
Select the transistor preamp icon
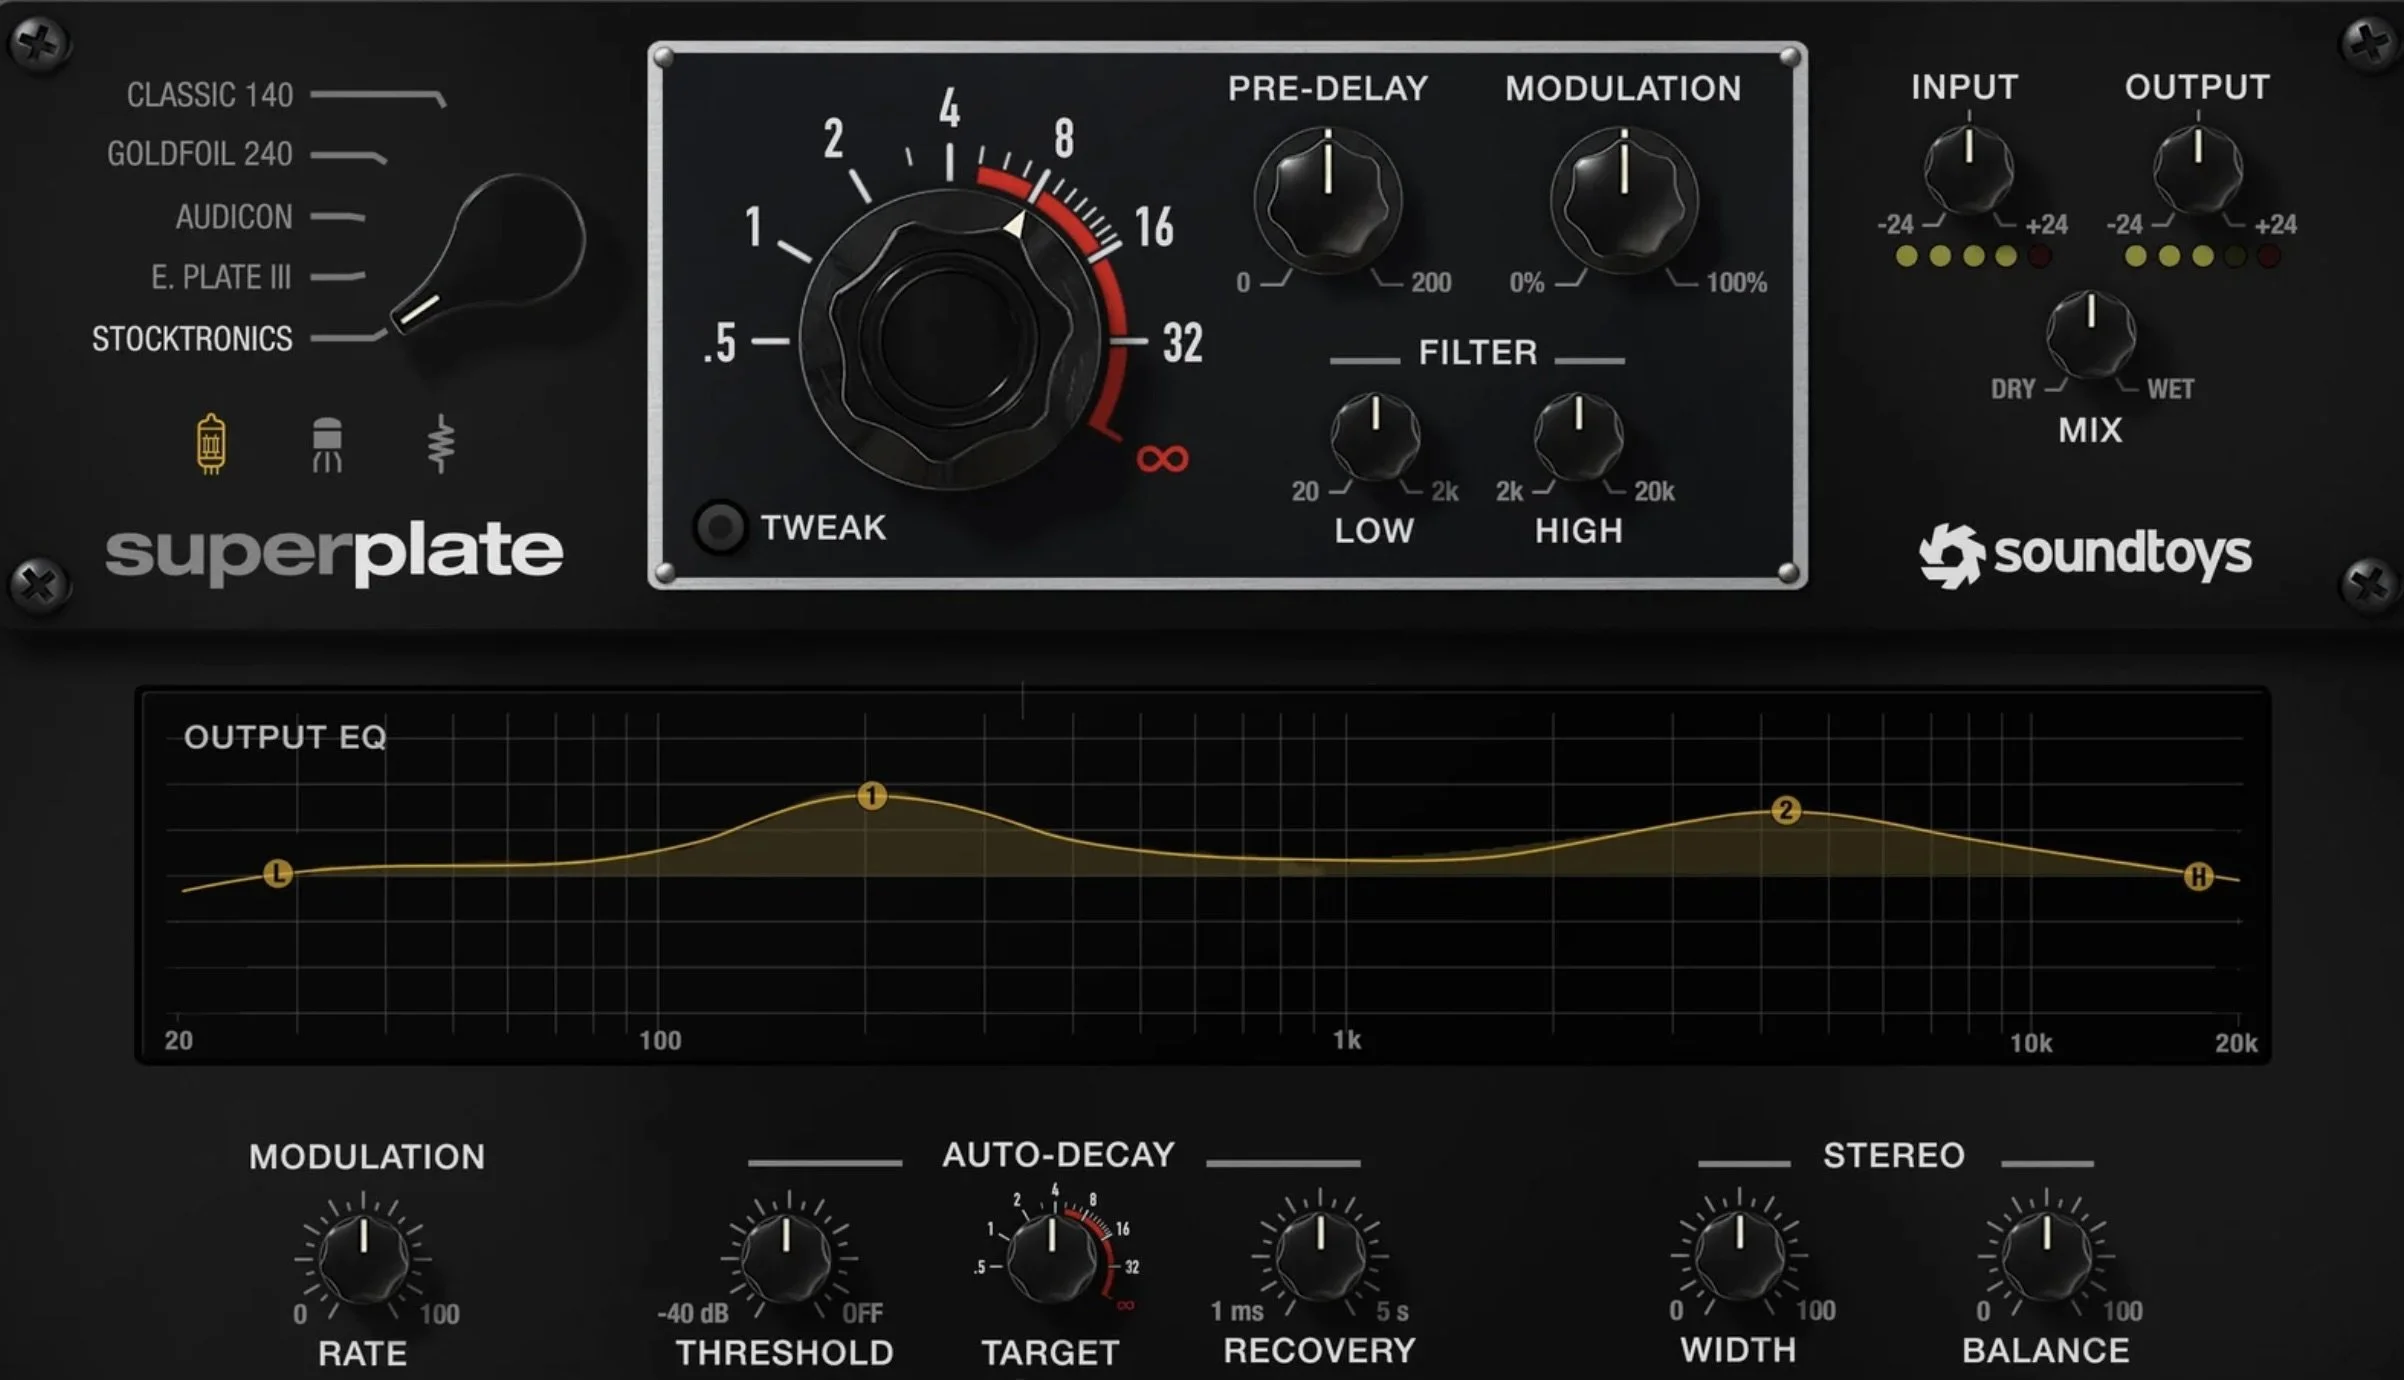[x=327, y=445]
